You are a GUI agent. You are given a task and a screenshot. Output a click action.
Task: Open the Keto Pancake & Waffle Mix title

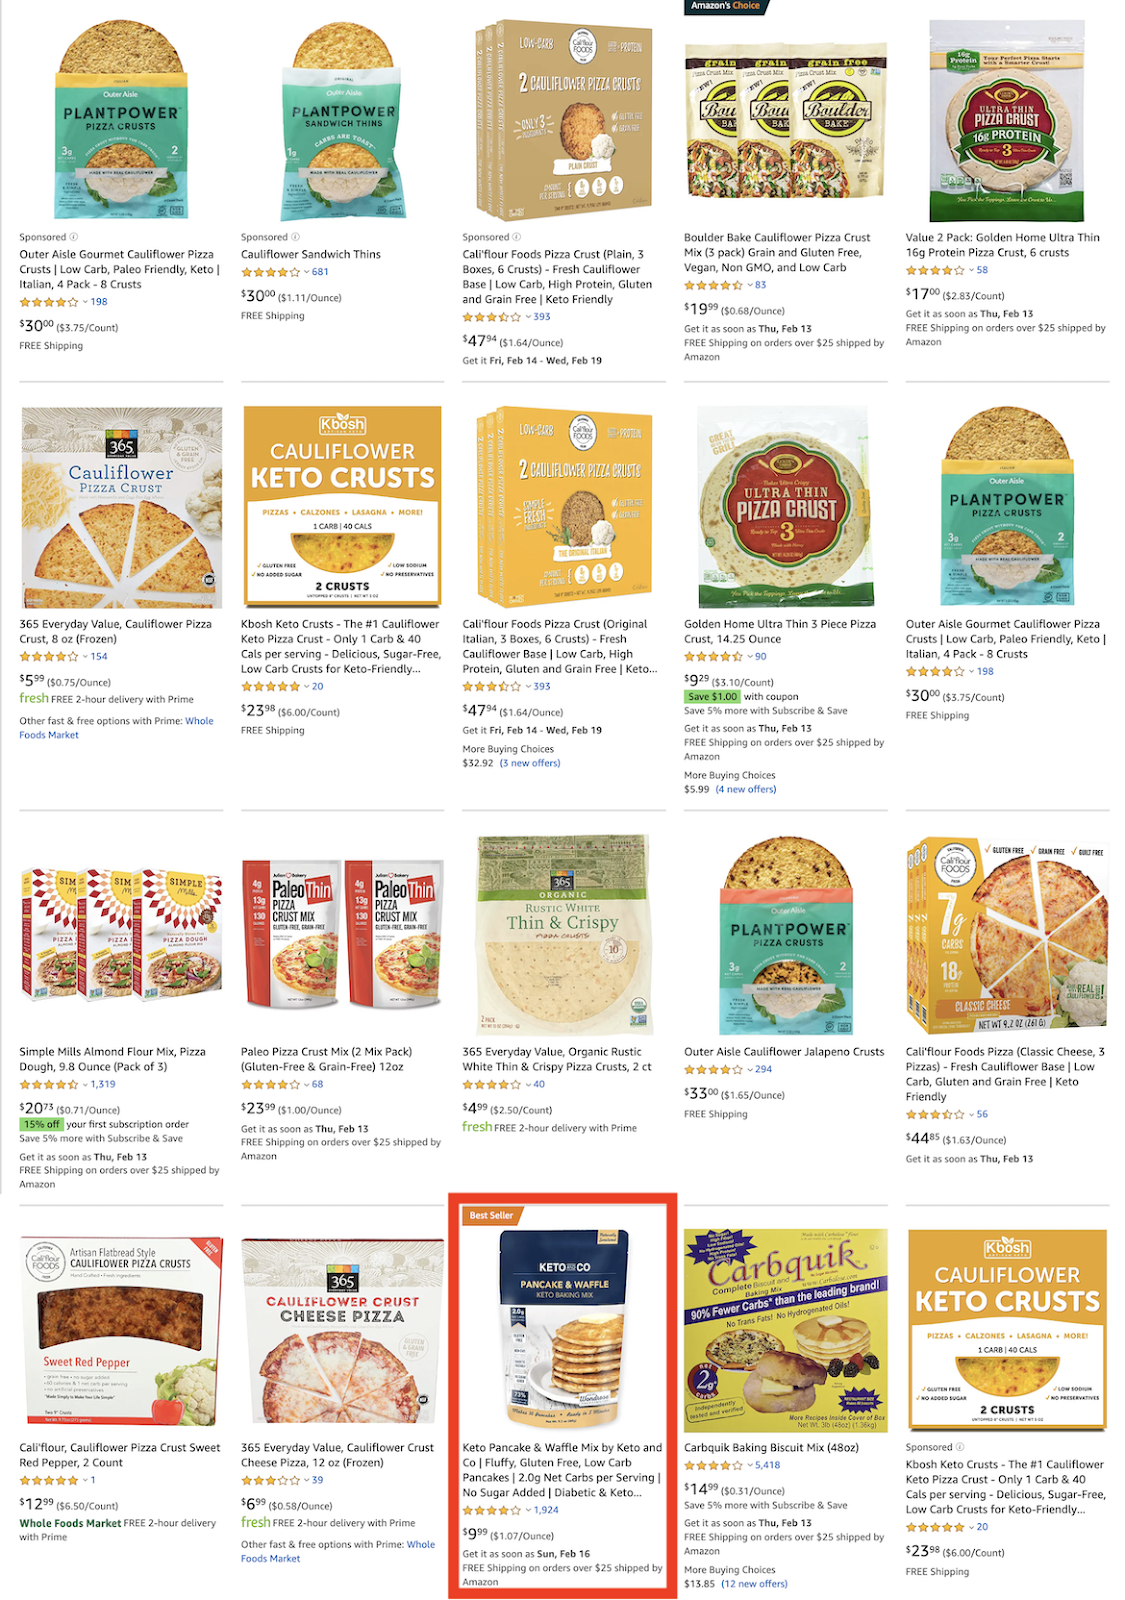pos(563,1470)
